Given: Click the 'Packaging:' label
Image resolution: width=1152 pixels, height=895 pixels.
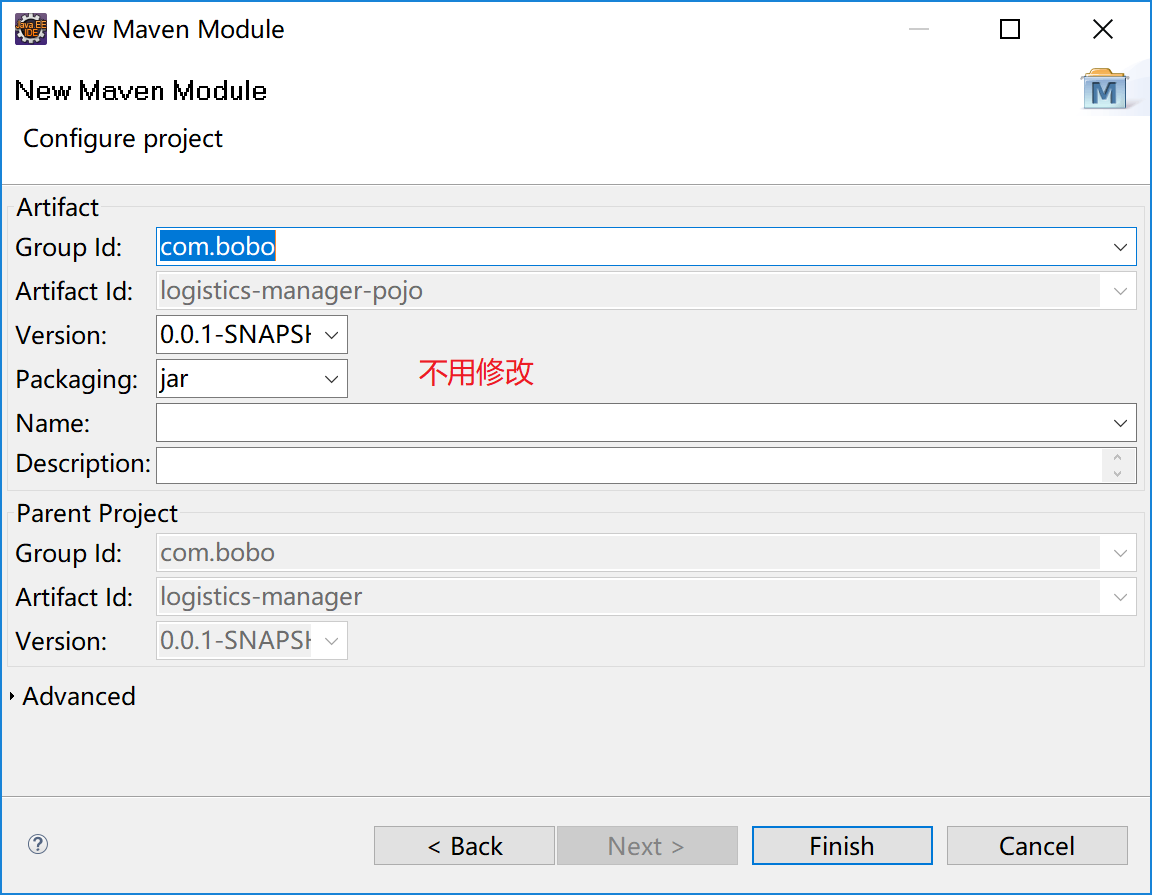Looking at the screenshot, I should (76, 380).
